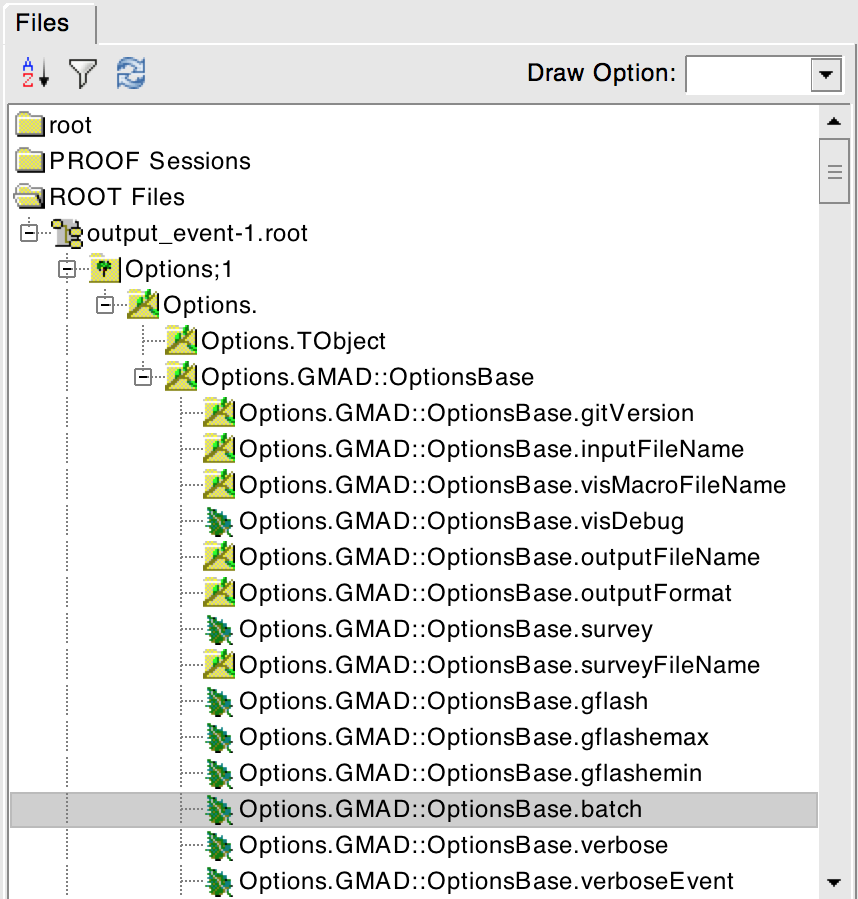Viewport: 858px width, 899px height.
Task: Click the gflash leaf icon
Action: (x=219, y=702)
